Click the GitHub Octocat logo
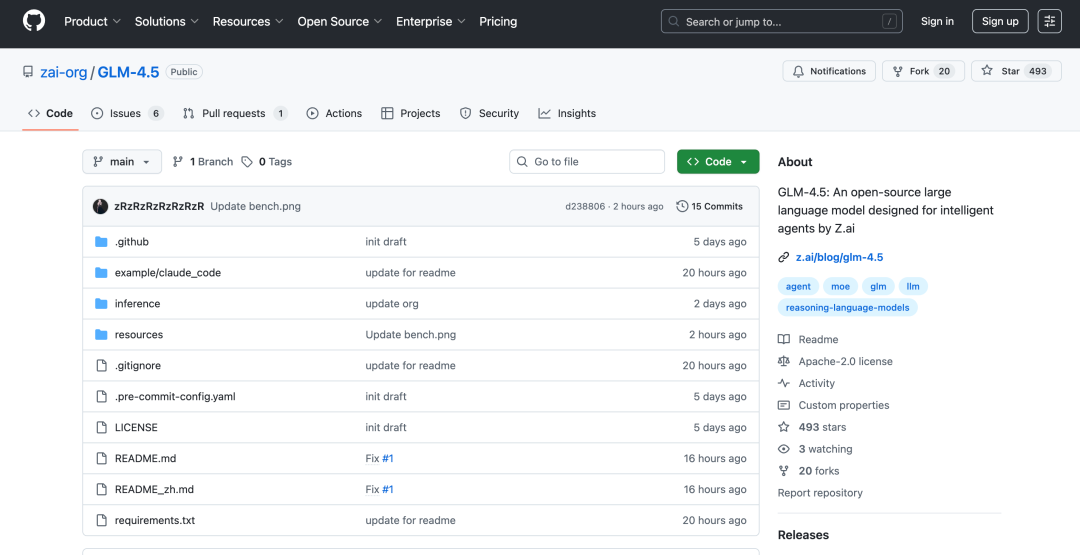 (34, 21)
